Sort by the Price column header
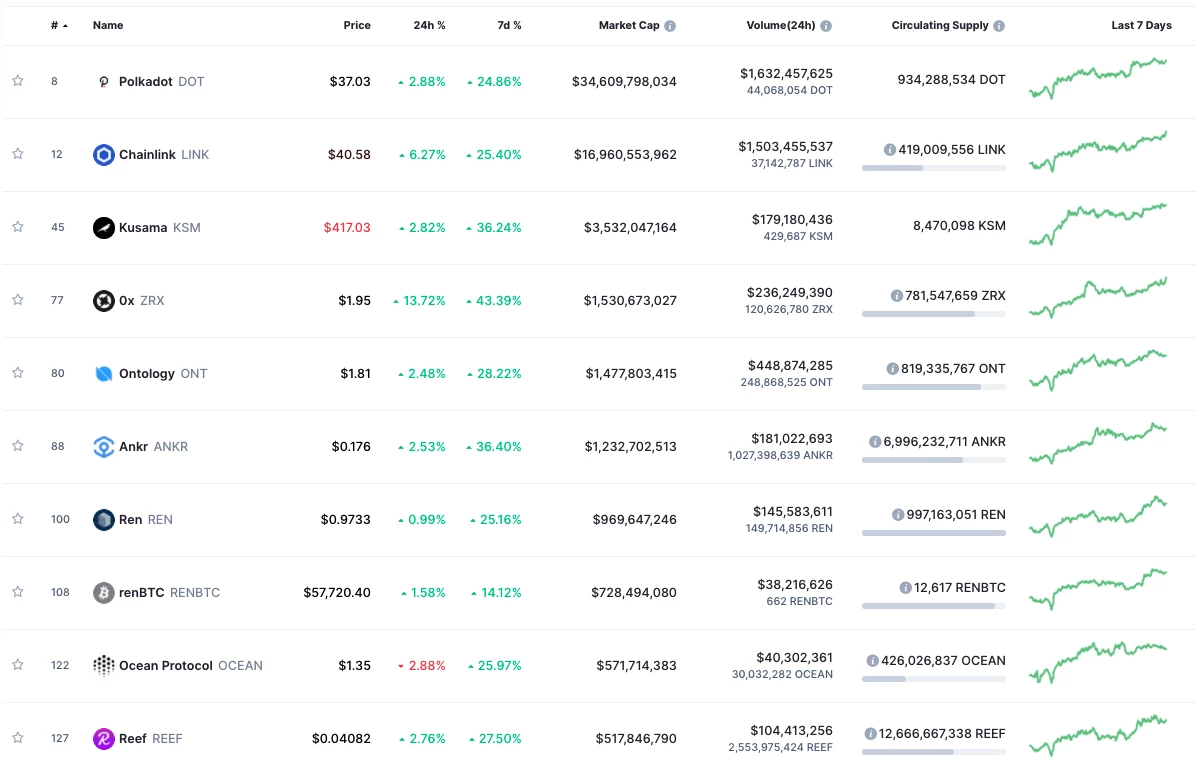 tap(357, 25)
